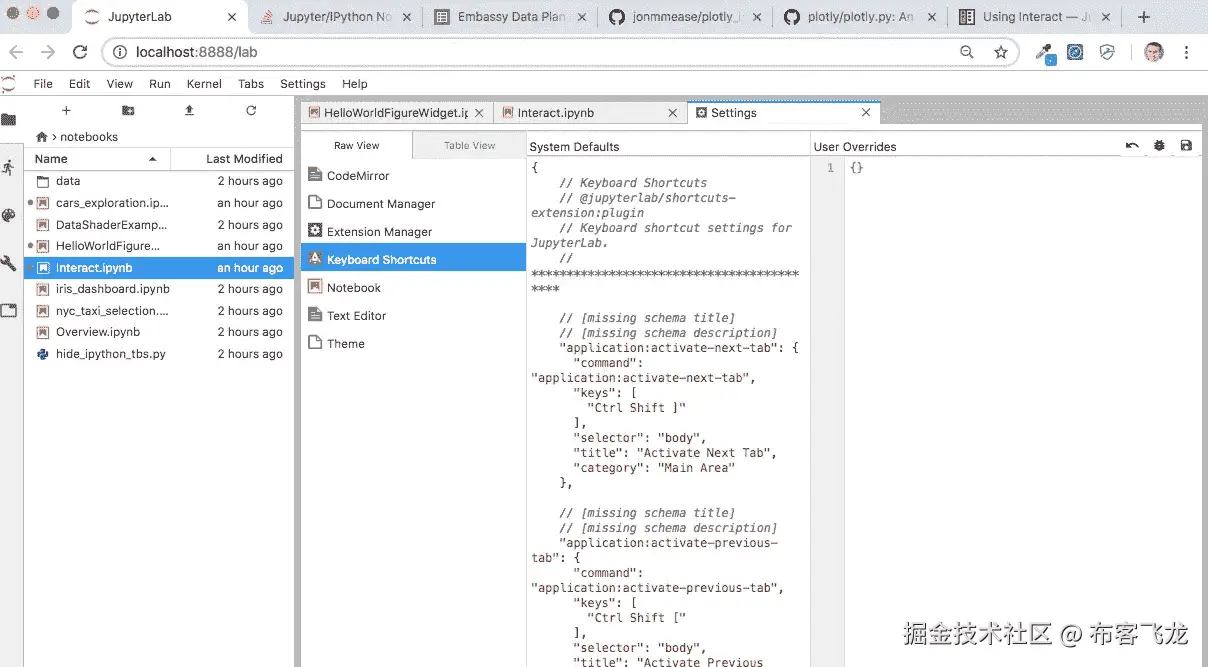The height and width of the screenshot is (667, 1208).
Task: Save user settings with disk icon
Action: pyautogui.click(x=1186, y=146)
